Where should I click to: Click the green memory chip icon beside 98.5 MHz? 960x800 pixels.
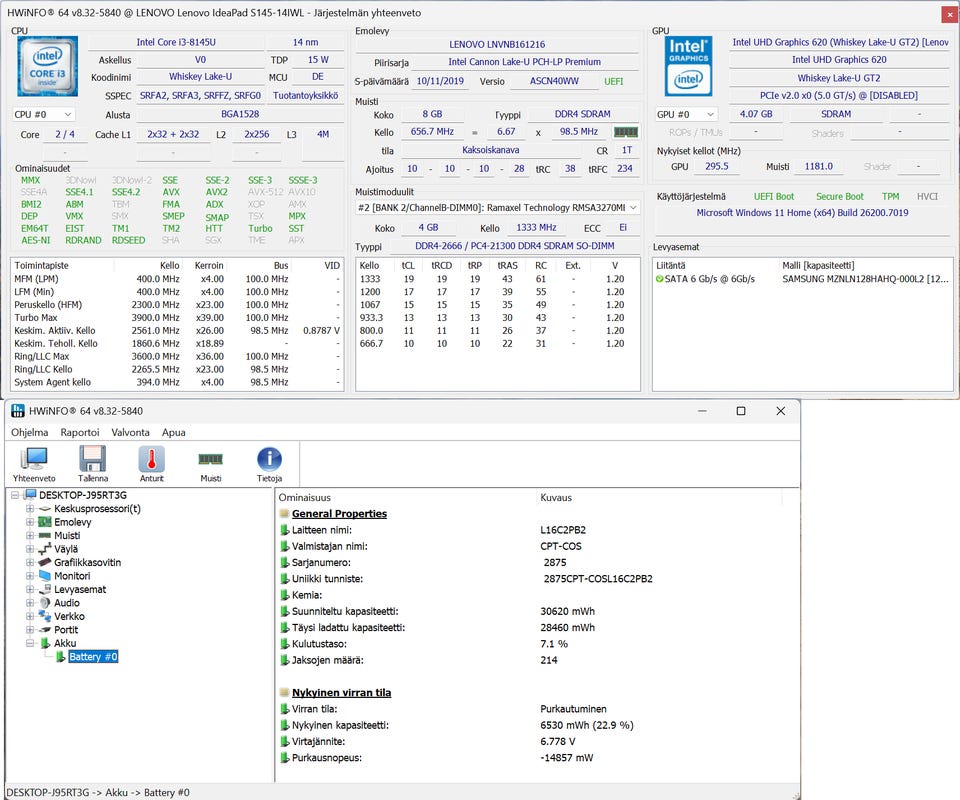click(x=626, y=132)
